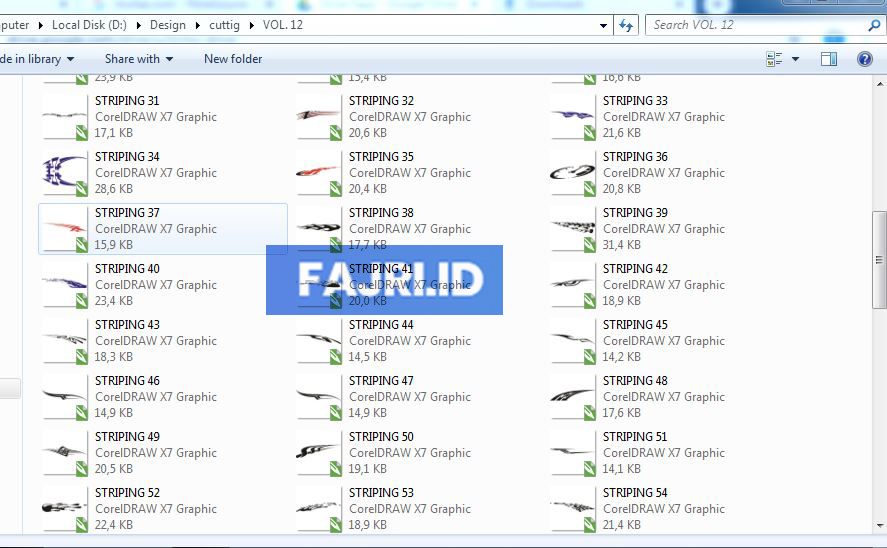Open the view options dropdown arrow
Viewport: 887px width, 548px height.
click(x=795, y=59)
